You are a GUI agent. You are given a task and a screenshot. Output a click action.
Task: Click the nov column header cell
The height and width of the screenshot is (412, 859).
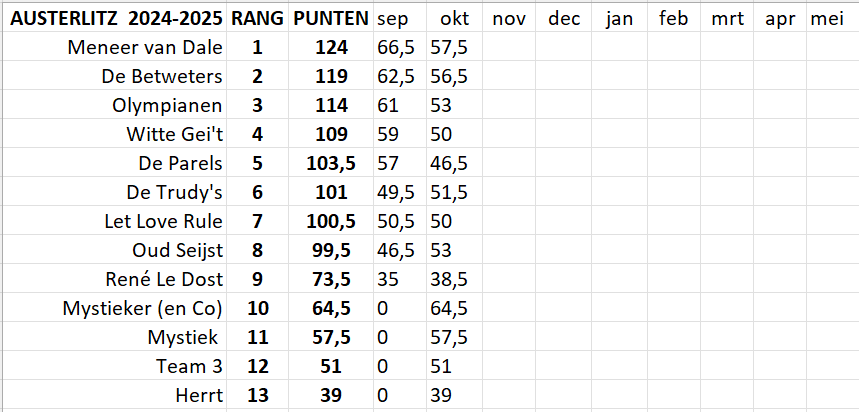pyautogui.click(x=510, y=19)
